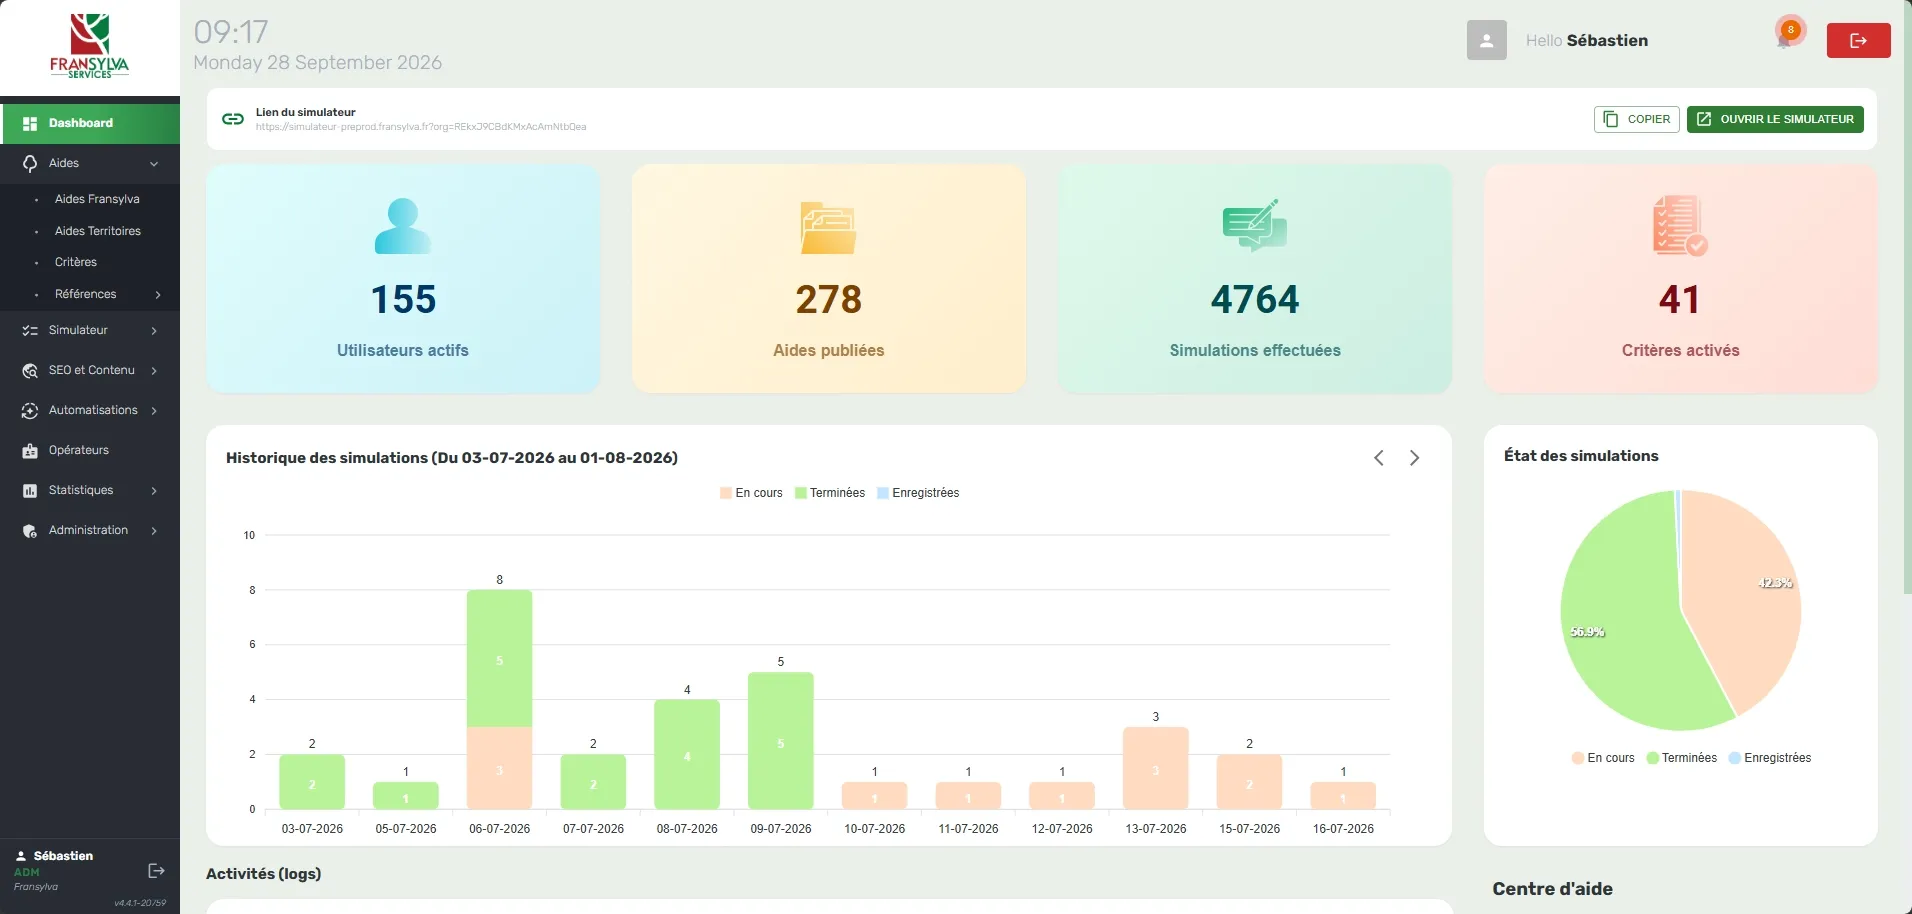Go to next period in simulation history

(x=1414, y=458)
